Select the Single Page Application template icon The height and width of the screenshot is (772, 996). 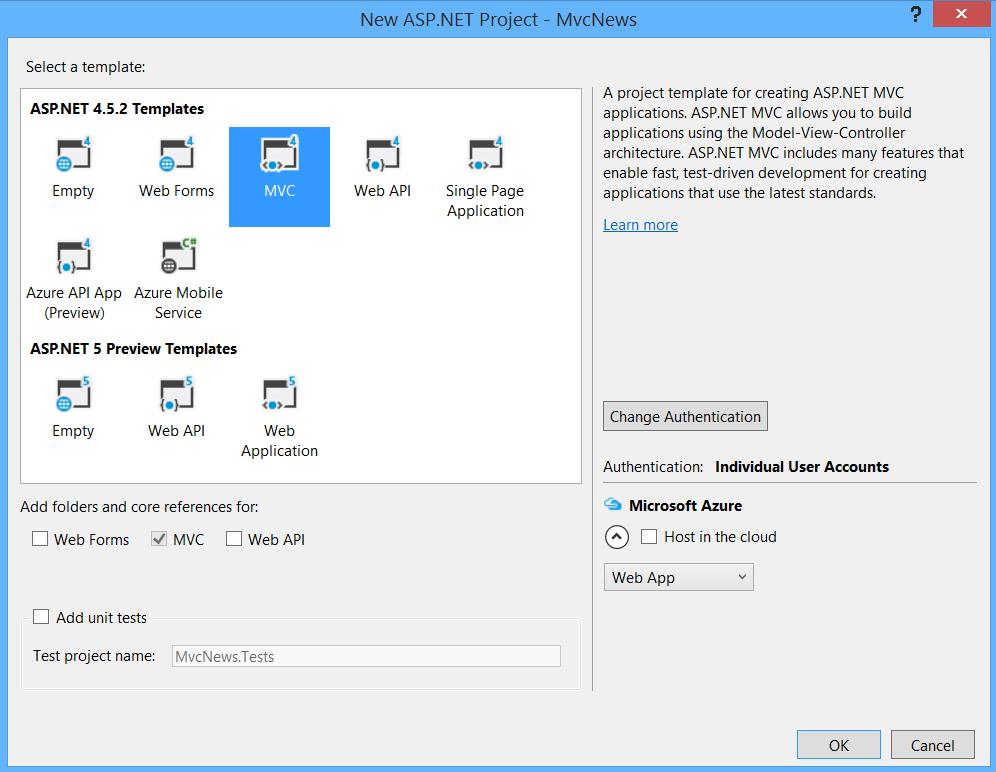coord(485,154)
